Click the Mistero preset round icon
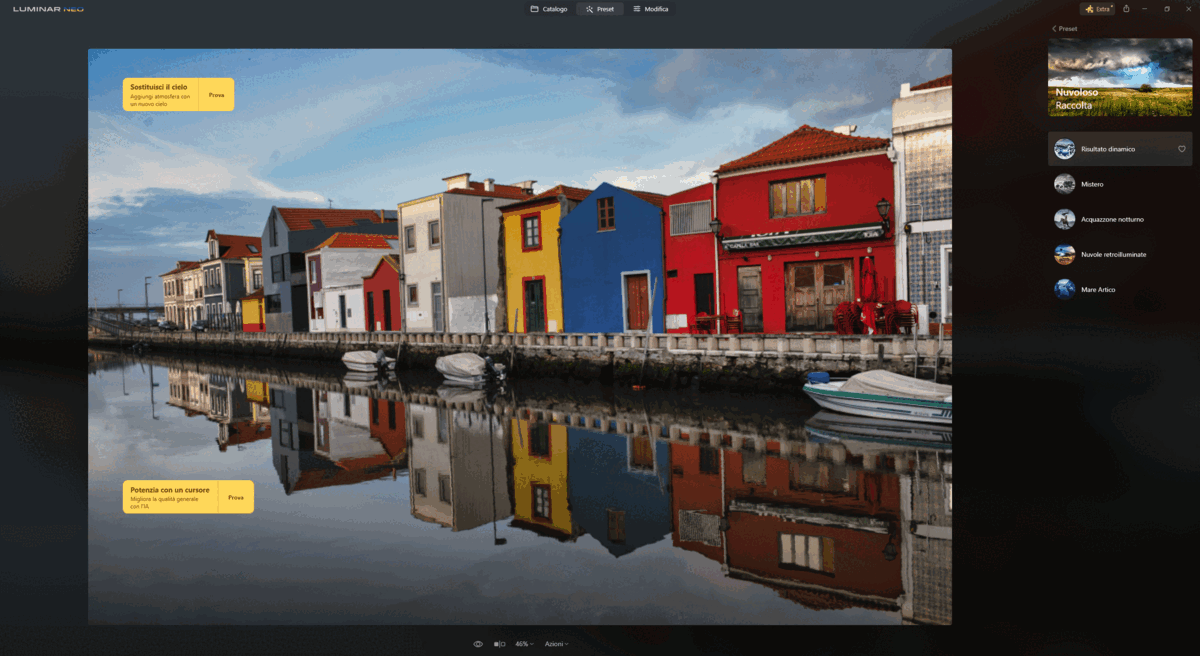 coord(1065,184)
